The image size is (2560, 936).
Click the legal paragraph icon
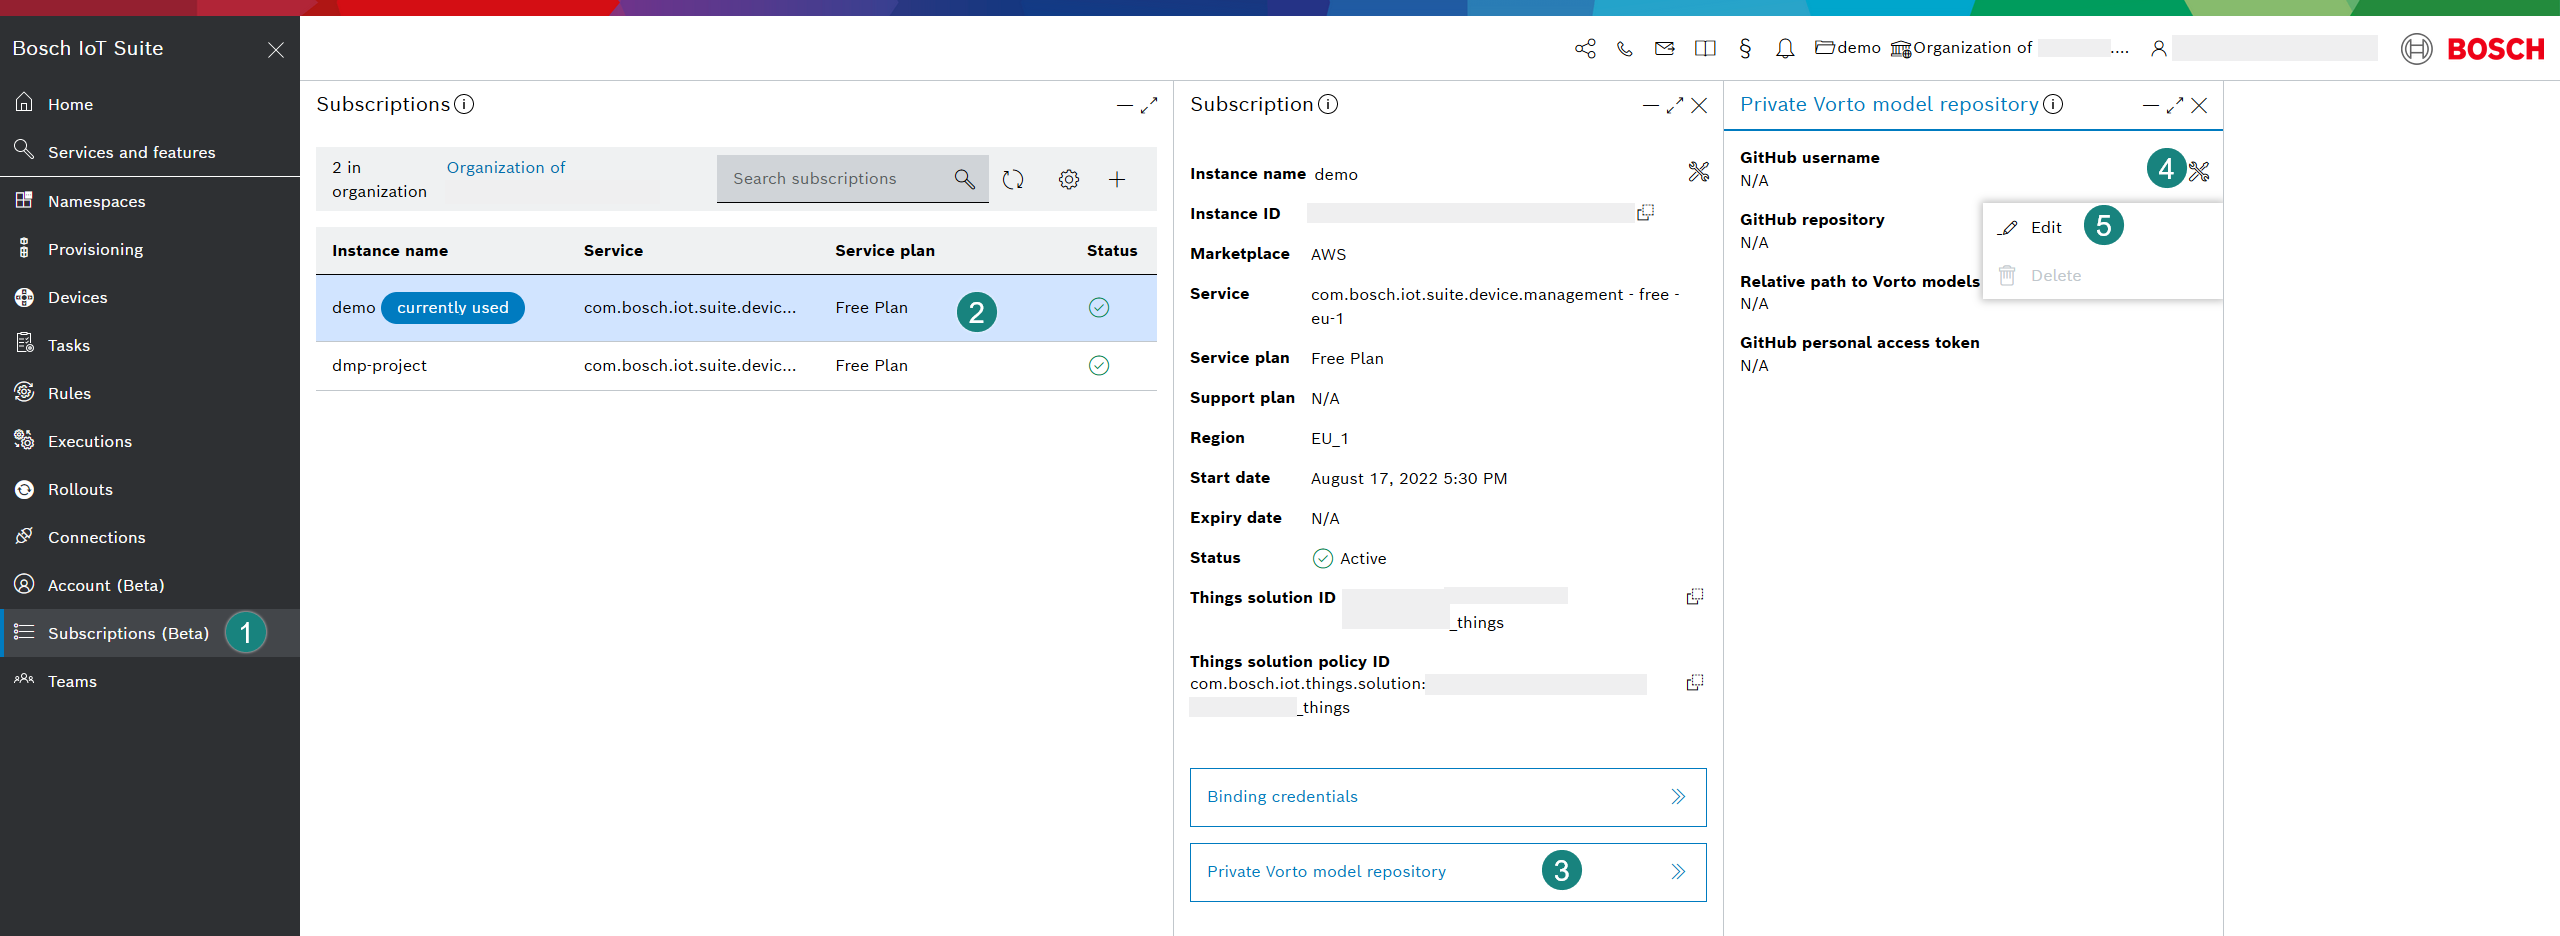click(x=1745, y=48)
